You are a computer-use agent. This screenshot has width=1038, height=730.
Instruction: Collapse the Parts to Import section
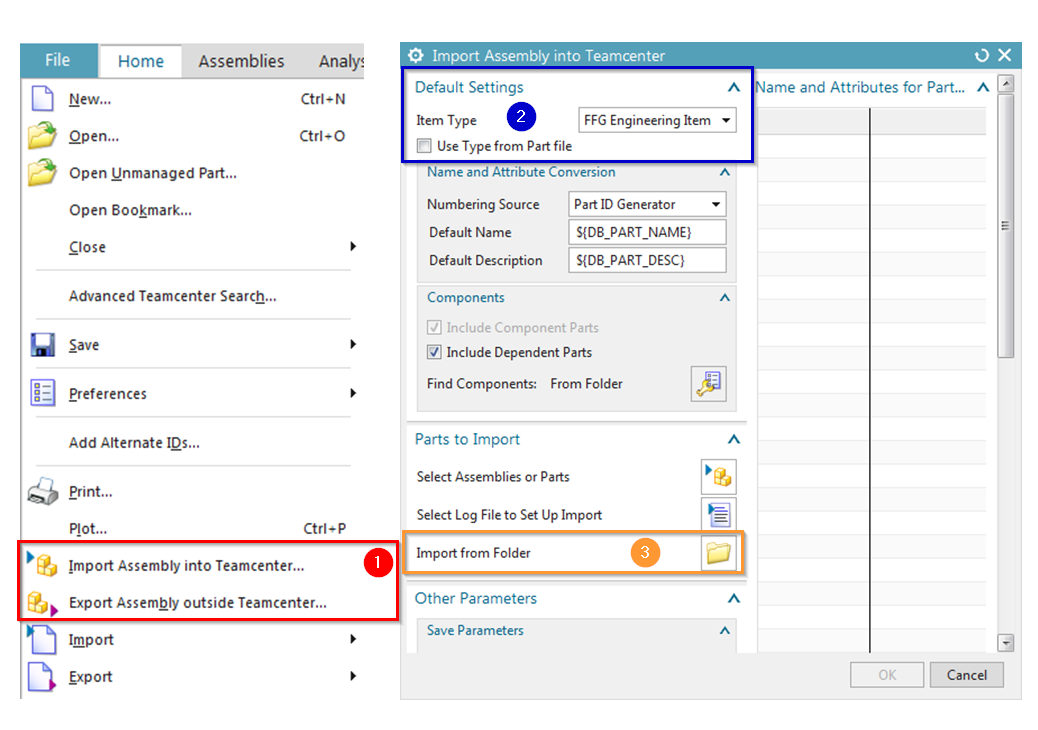click(734, 440)
